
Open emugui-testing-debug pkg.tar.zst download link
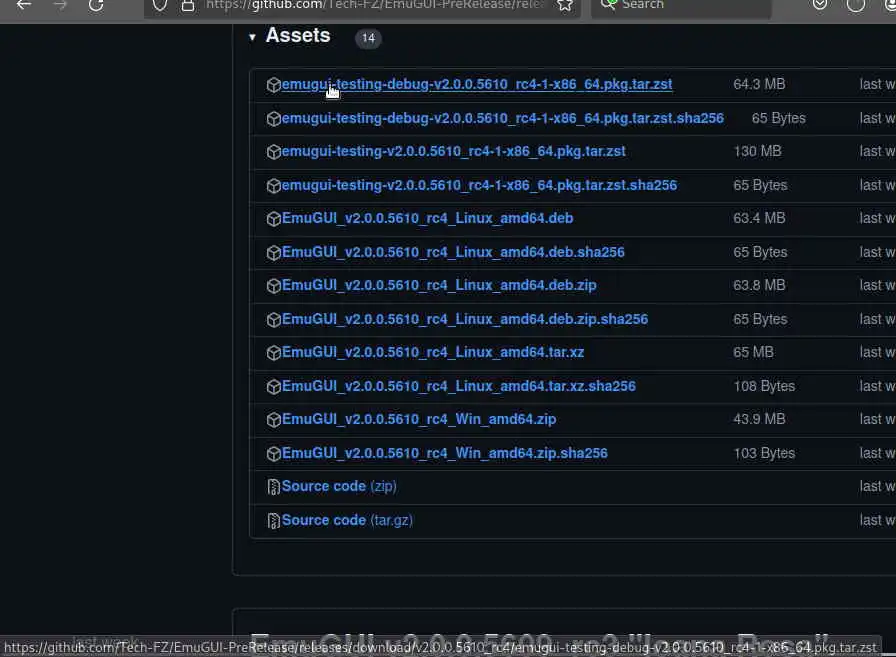(477, 85)
